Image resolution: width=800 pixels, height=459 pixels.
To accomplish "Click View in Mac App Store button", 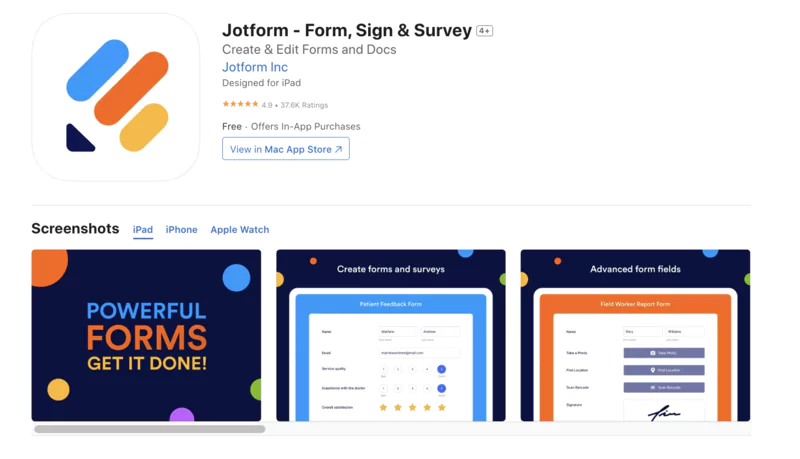I will point(286,149).
